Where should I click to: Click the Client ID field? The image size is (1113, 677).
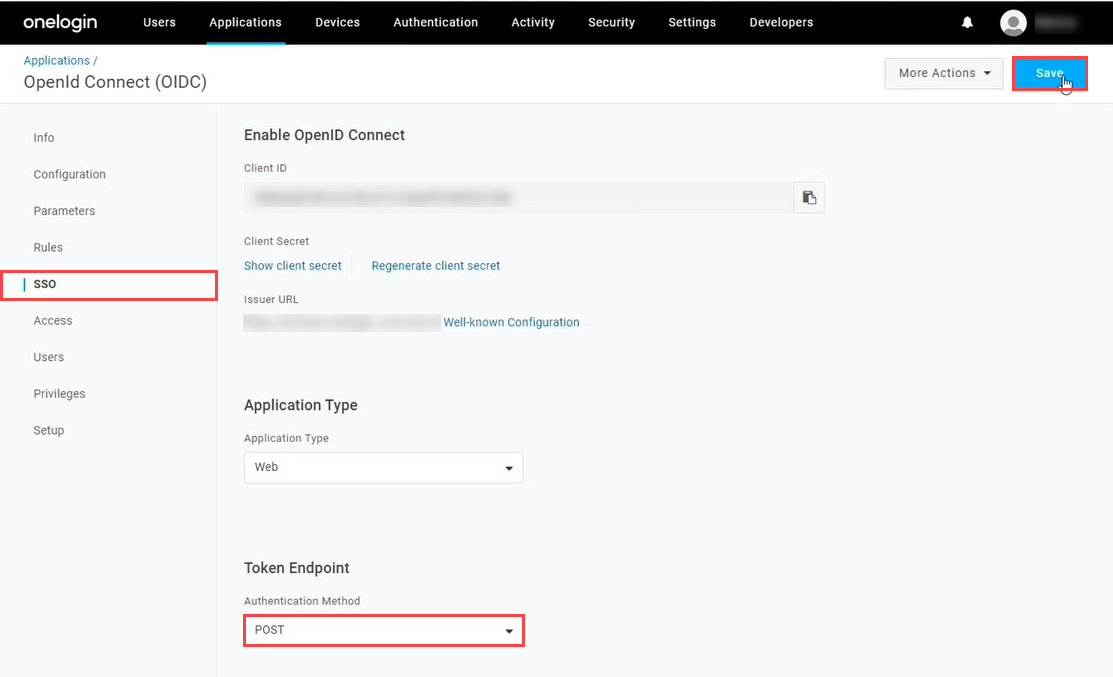(x=518, y=198)
